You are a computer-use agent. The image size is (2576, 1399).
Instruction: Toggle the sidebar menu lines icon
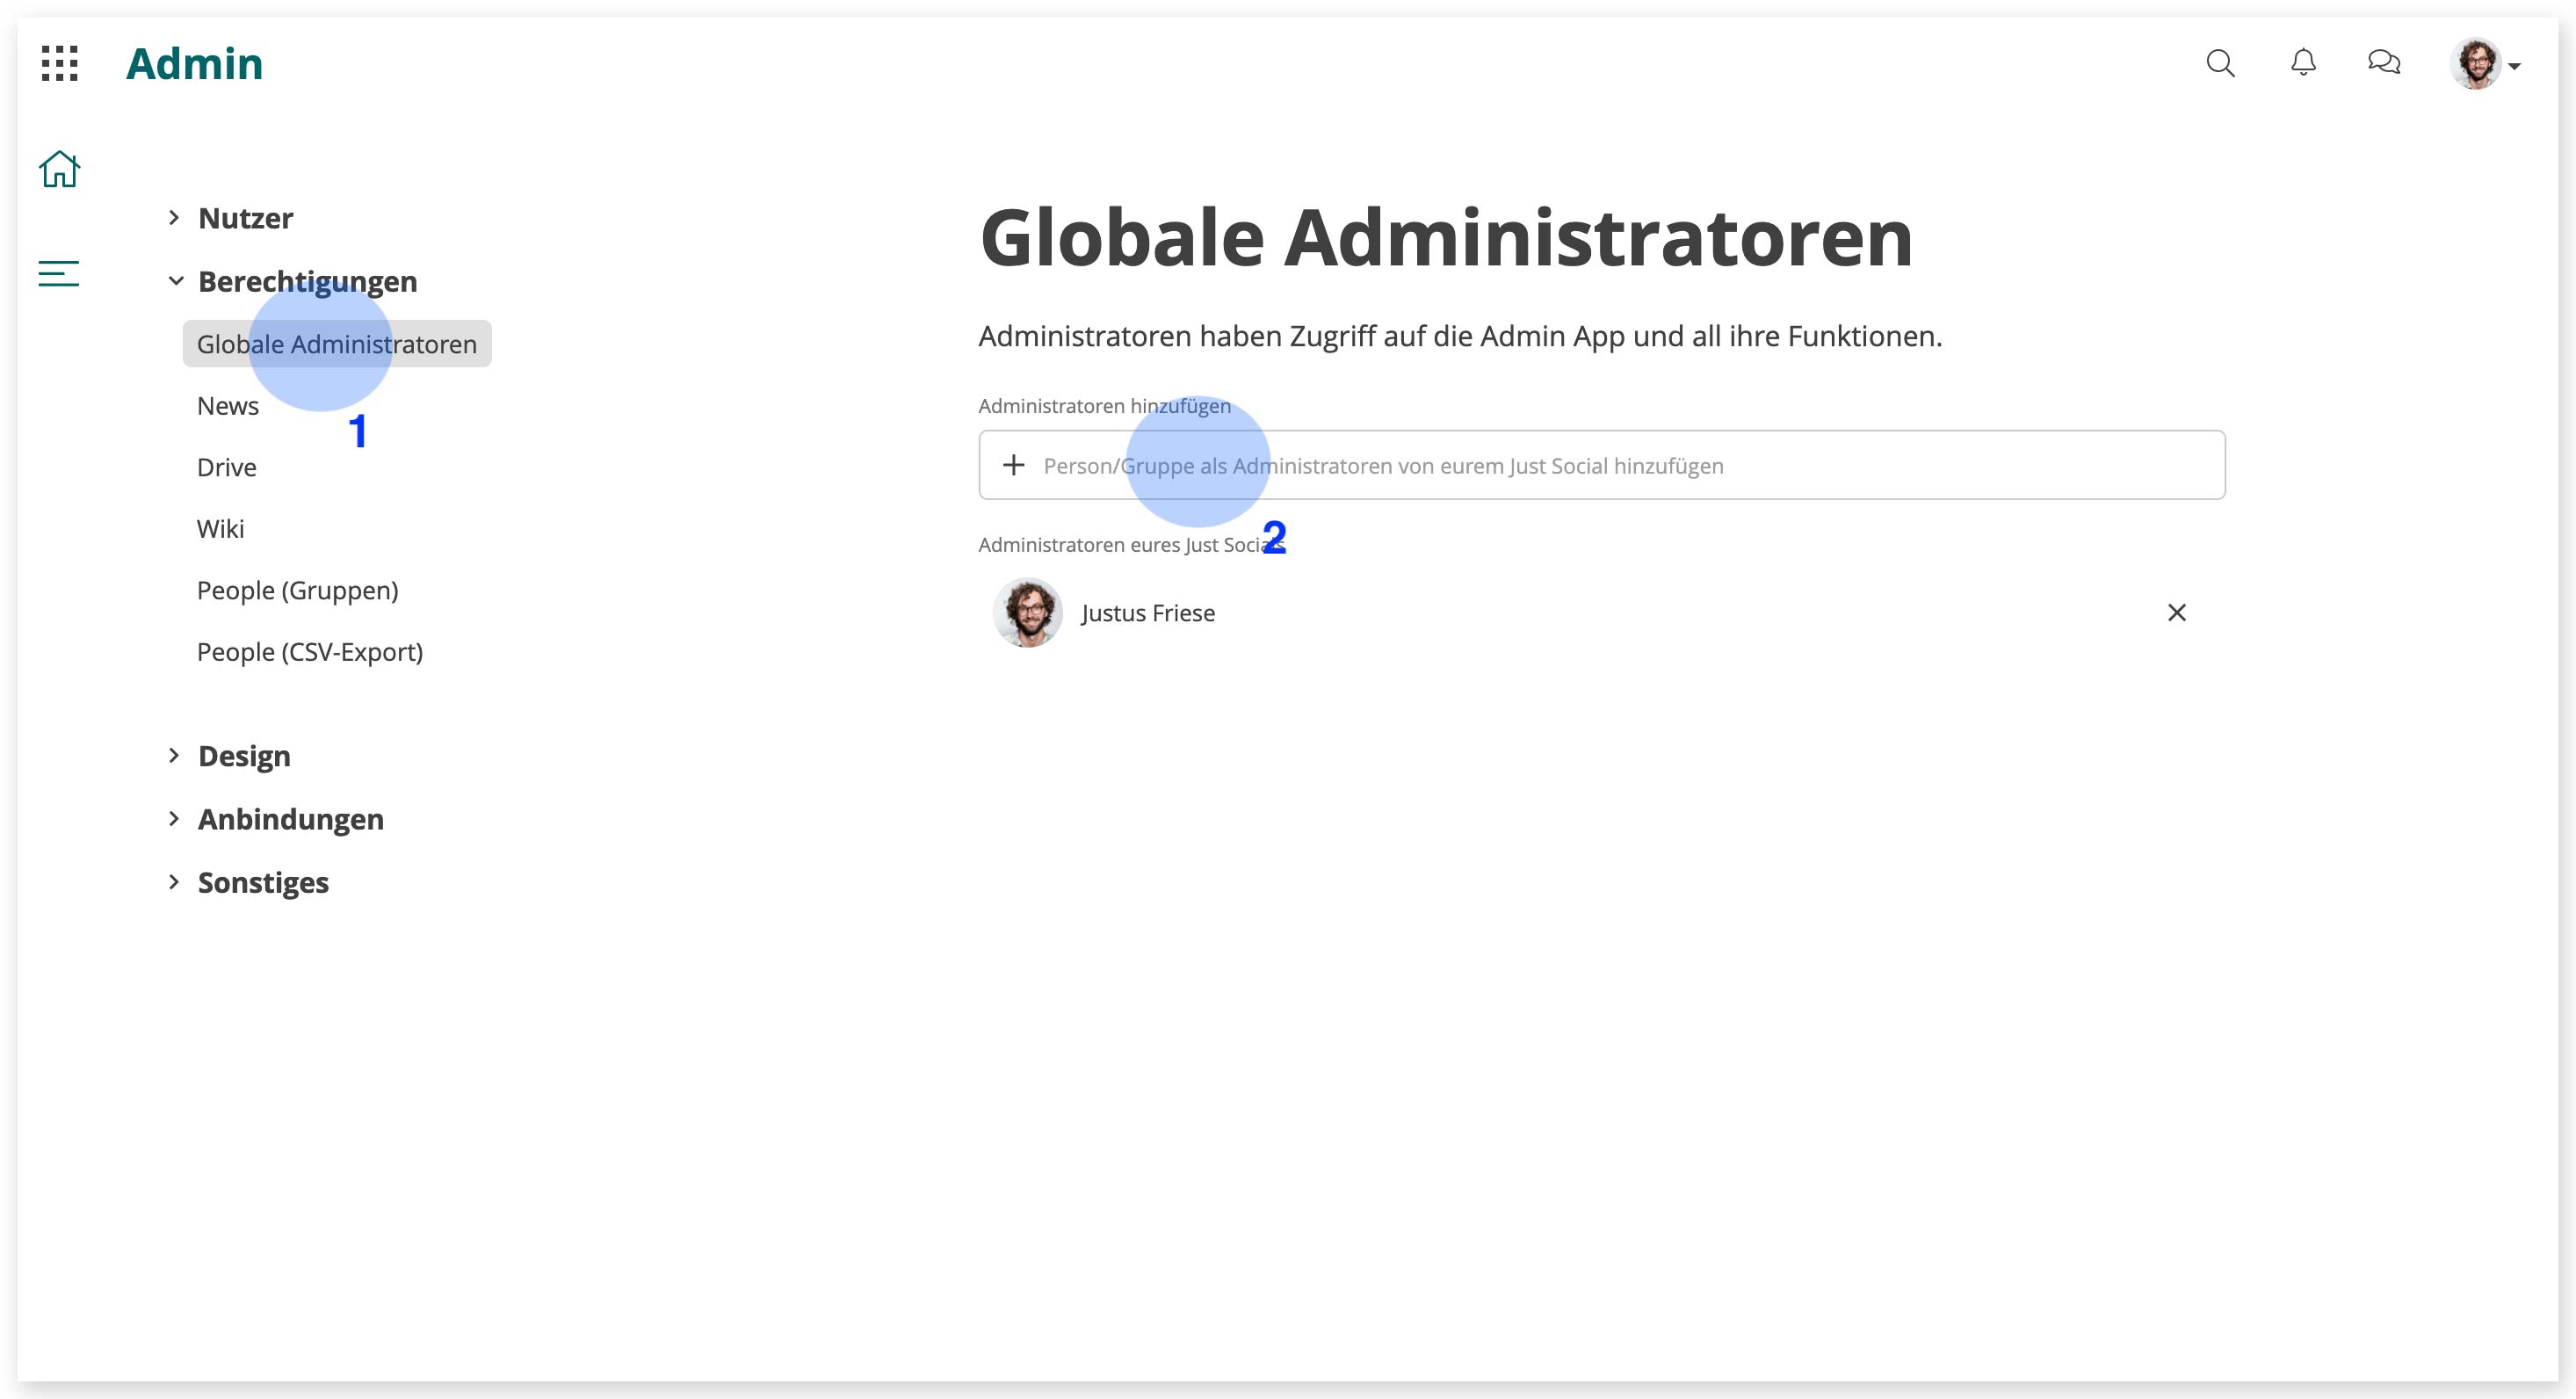pos(59,273)
